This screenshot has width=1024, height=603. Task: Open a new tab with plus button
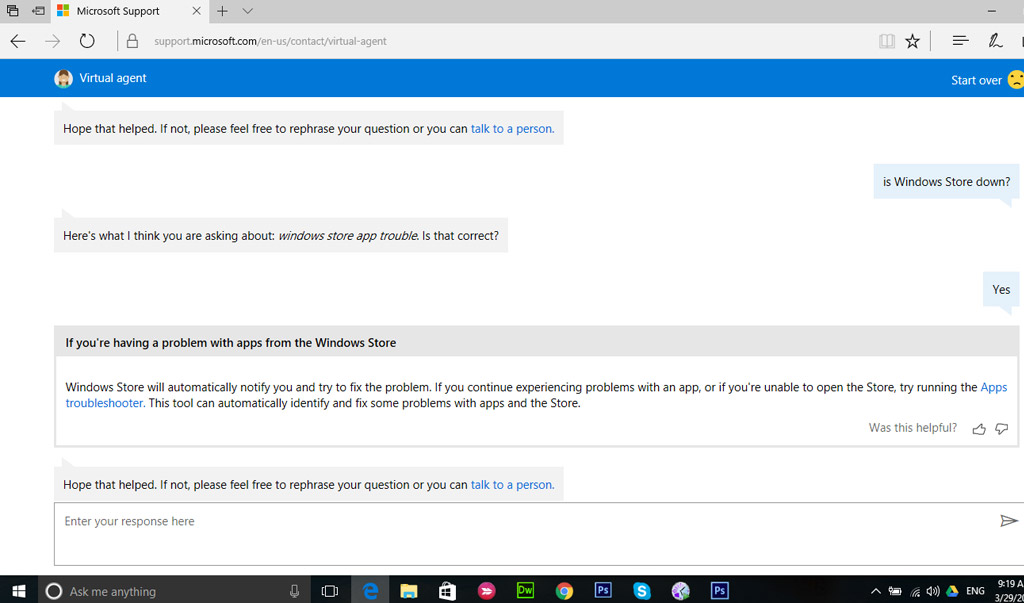(x=222, y=11)
